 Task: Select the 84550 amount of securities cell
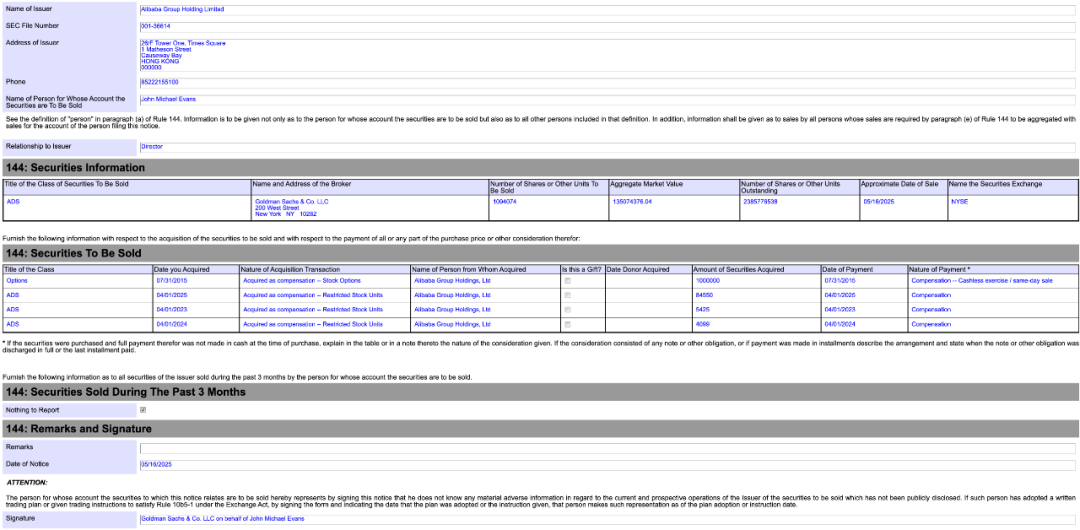coord(756,295)
